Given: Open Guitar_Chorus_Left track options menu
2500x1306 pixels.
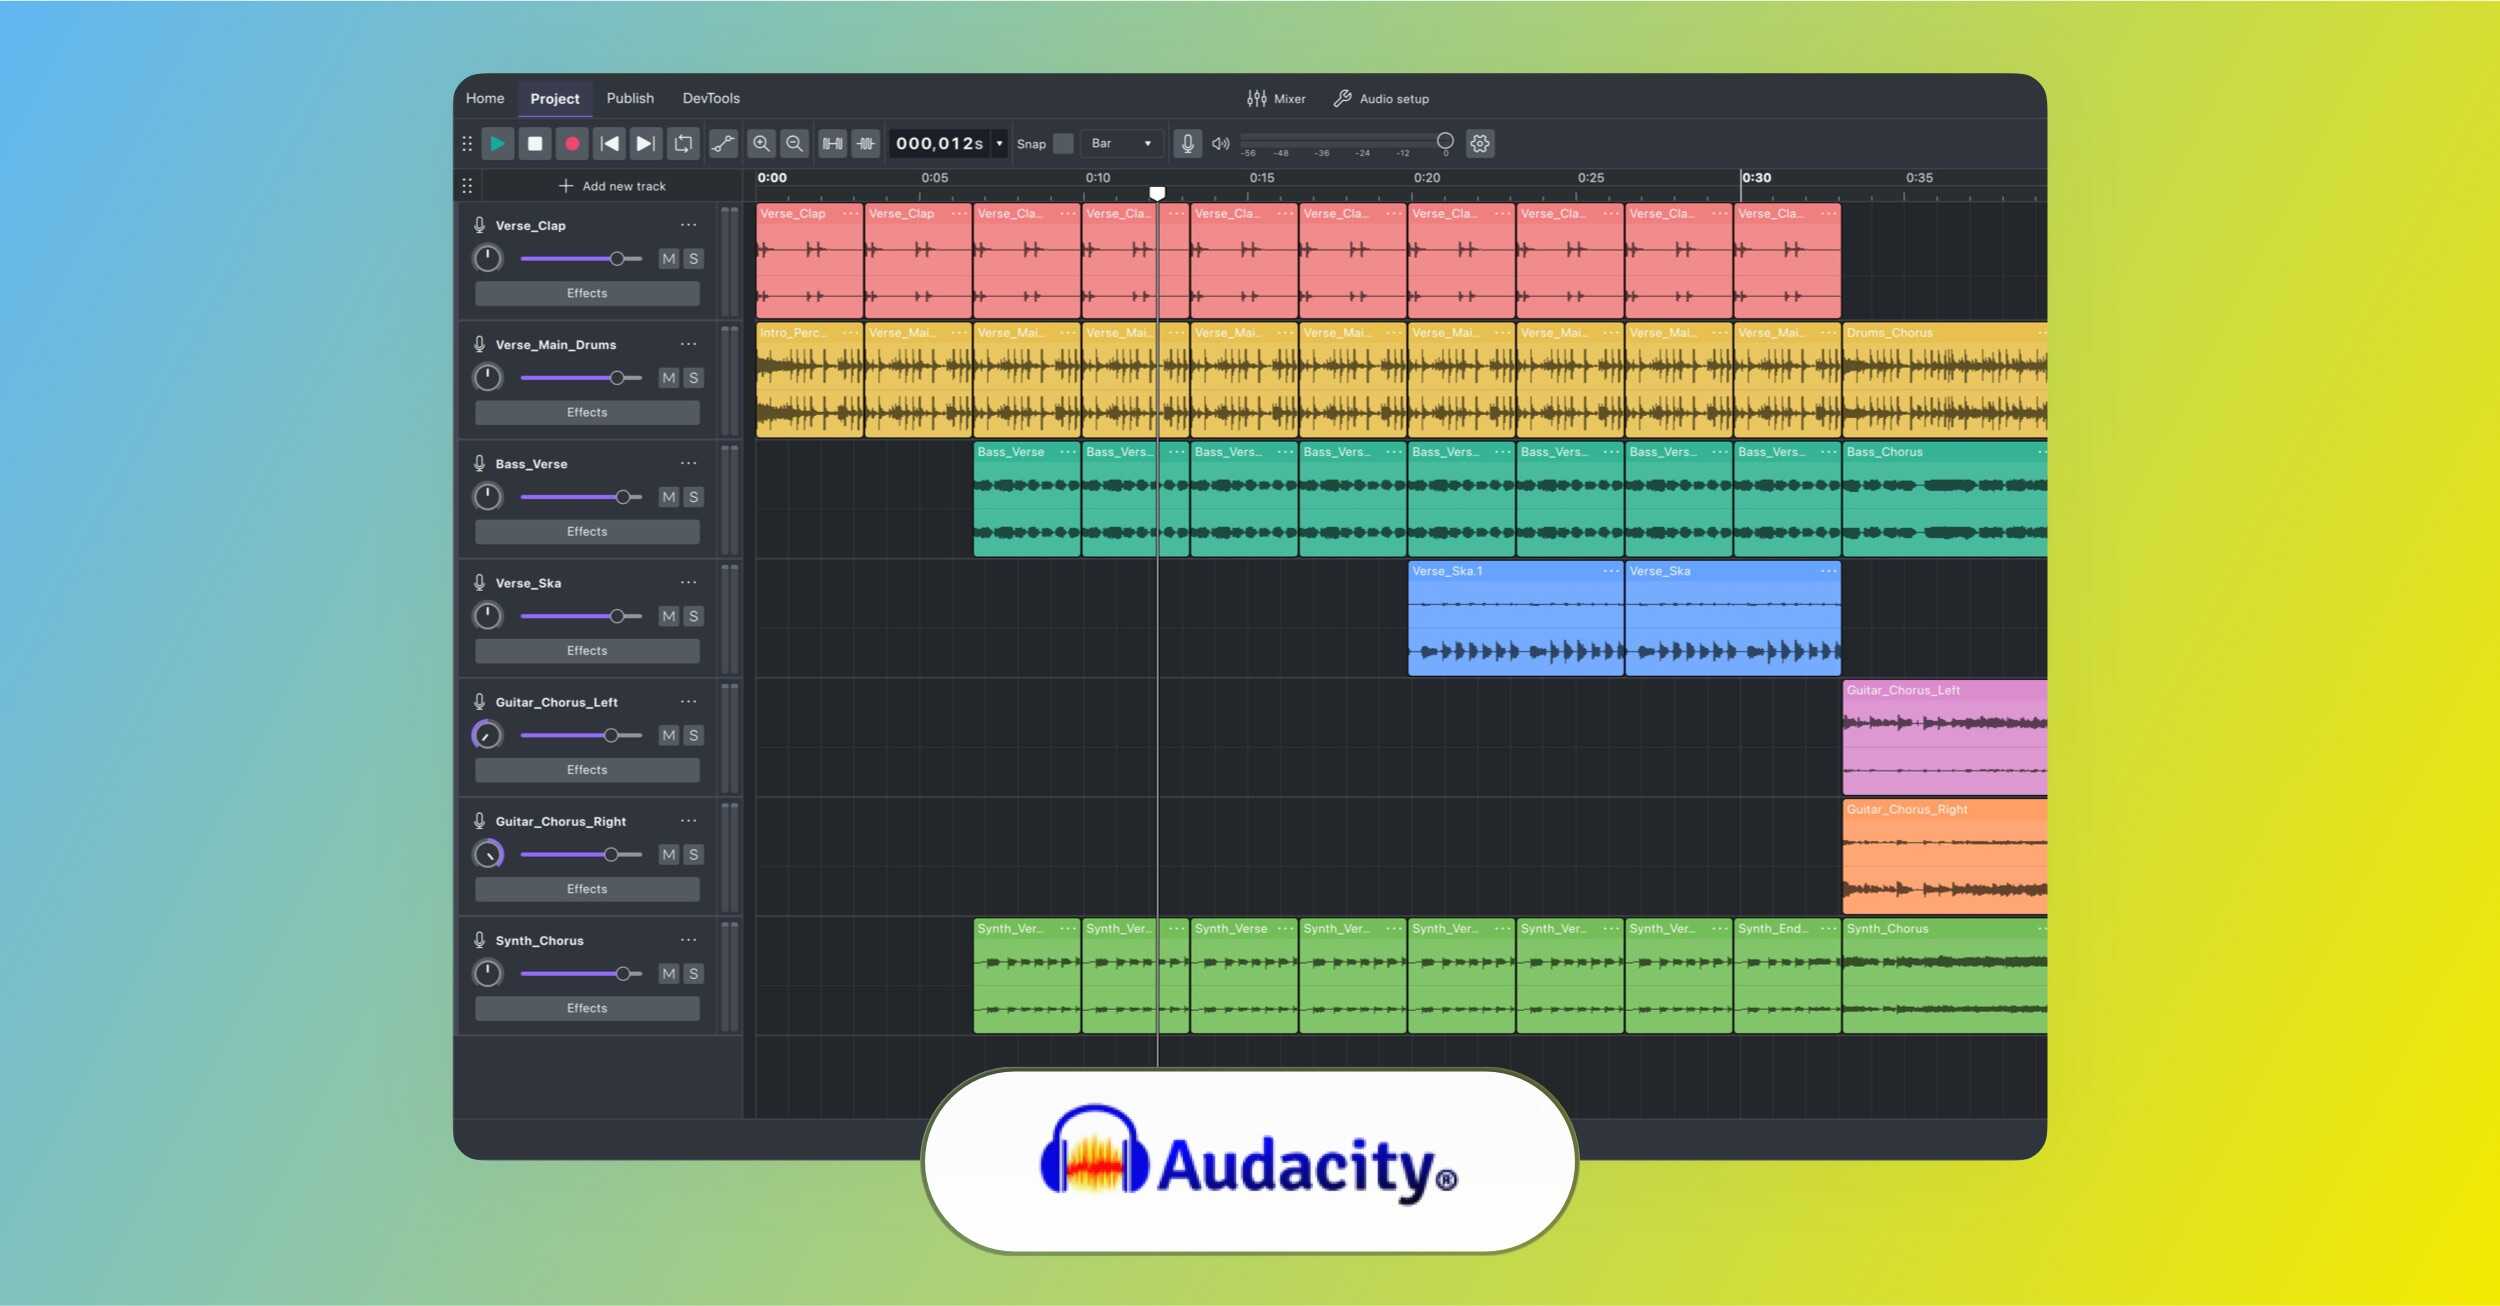Looking at the screenshot, I should pos(689,701).
